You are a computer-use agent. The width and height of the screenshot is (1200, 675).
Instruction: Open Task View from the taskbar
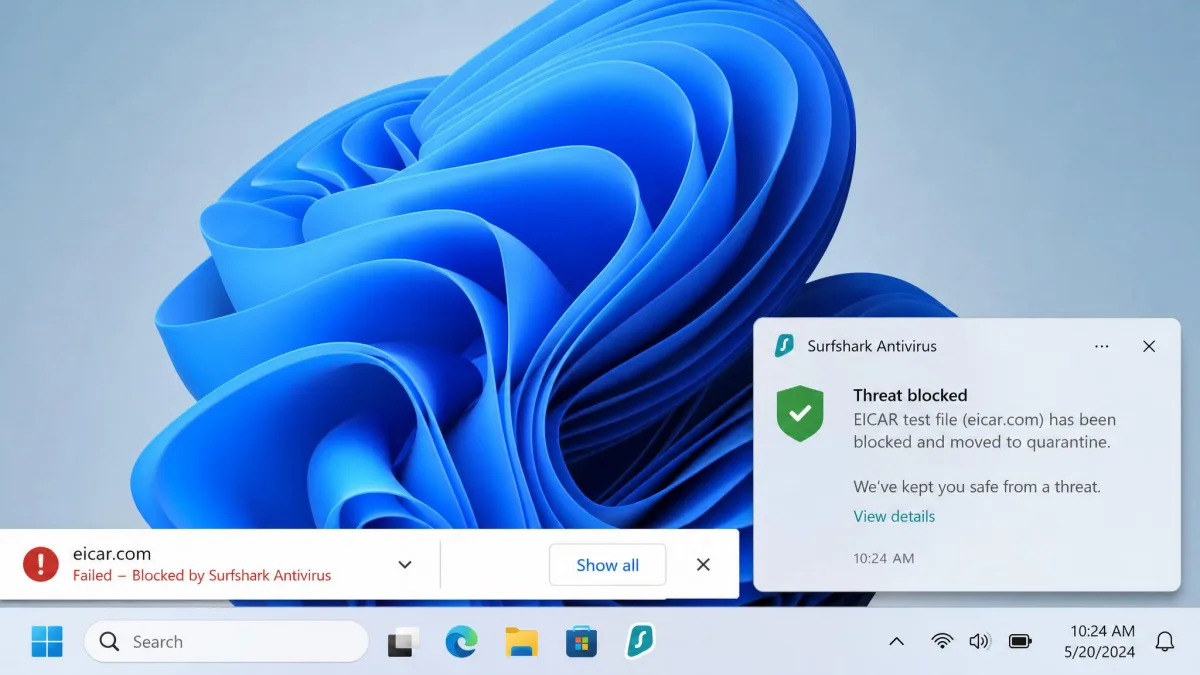(404, 641)
